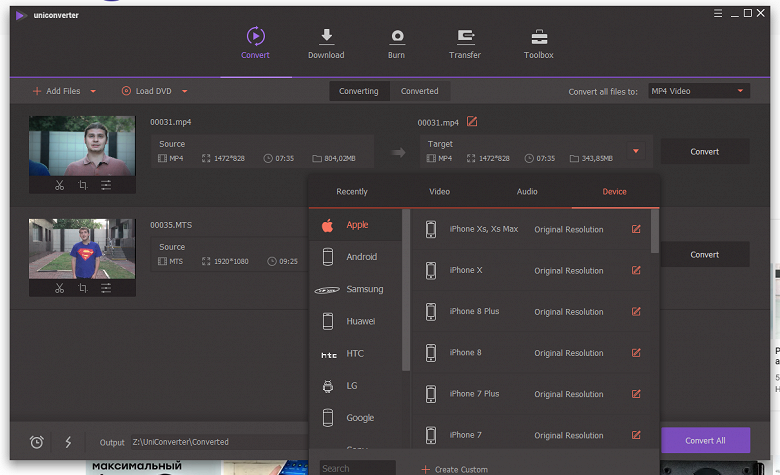Open the MP4 Video format dropdown
This screenshot has width=780, height=475.
[x=699, y=91]
